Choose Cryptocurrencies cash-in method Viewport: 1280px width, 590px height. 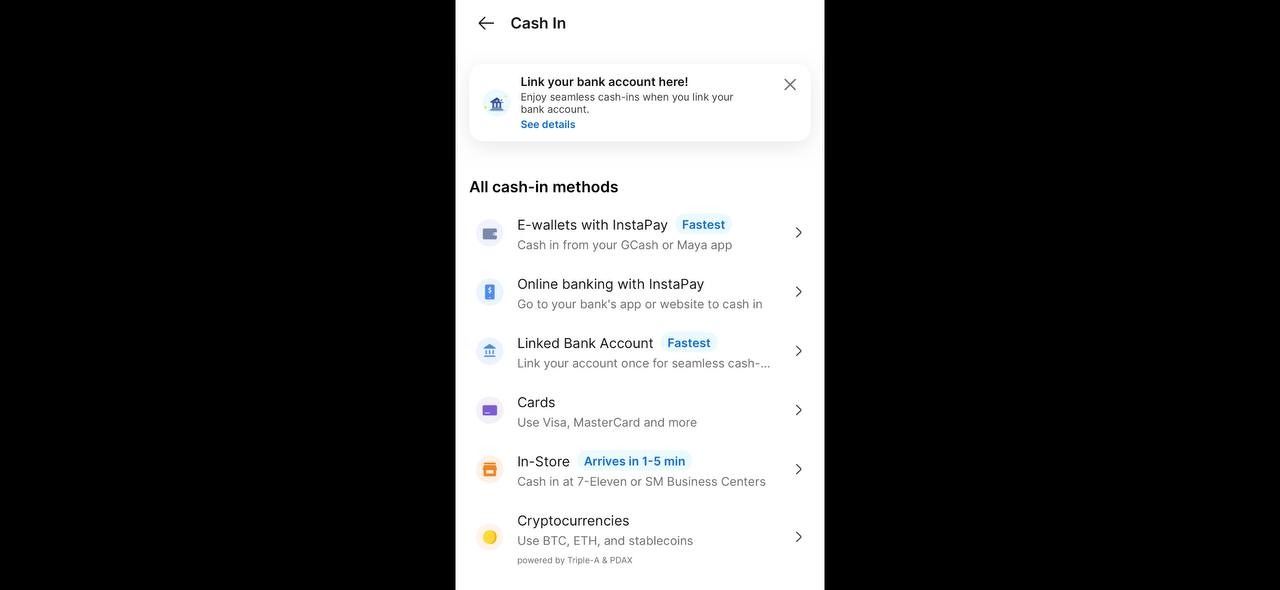pos(604,530)
